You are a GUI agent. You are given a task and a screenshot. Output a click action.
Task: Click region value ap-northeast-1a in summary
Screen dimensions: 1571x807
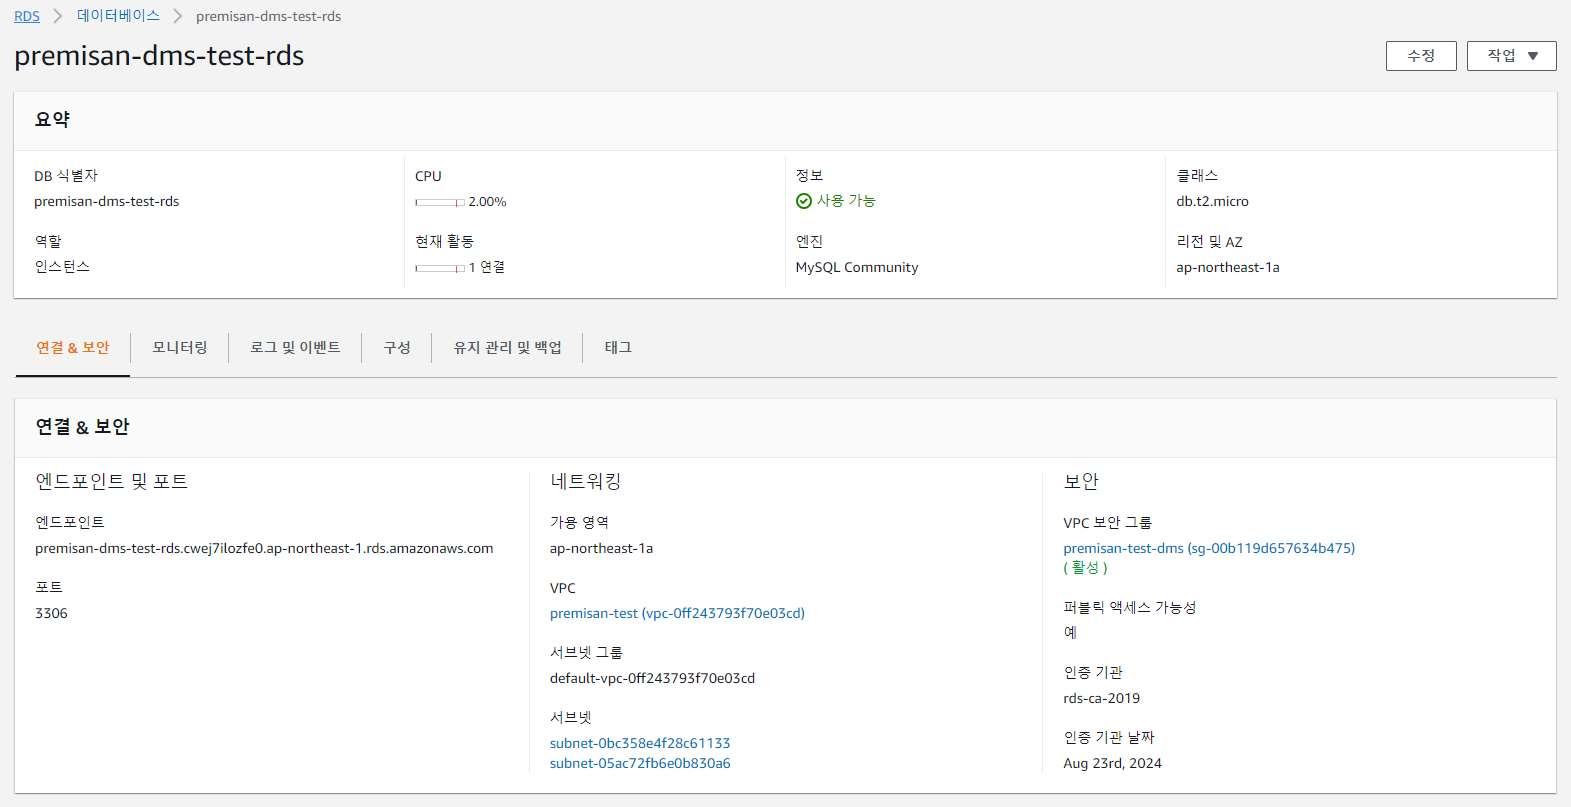(x=1228, y=267)
